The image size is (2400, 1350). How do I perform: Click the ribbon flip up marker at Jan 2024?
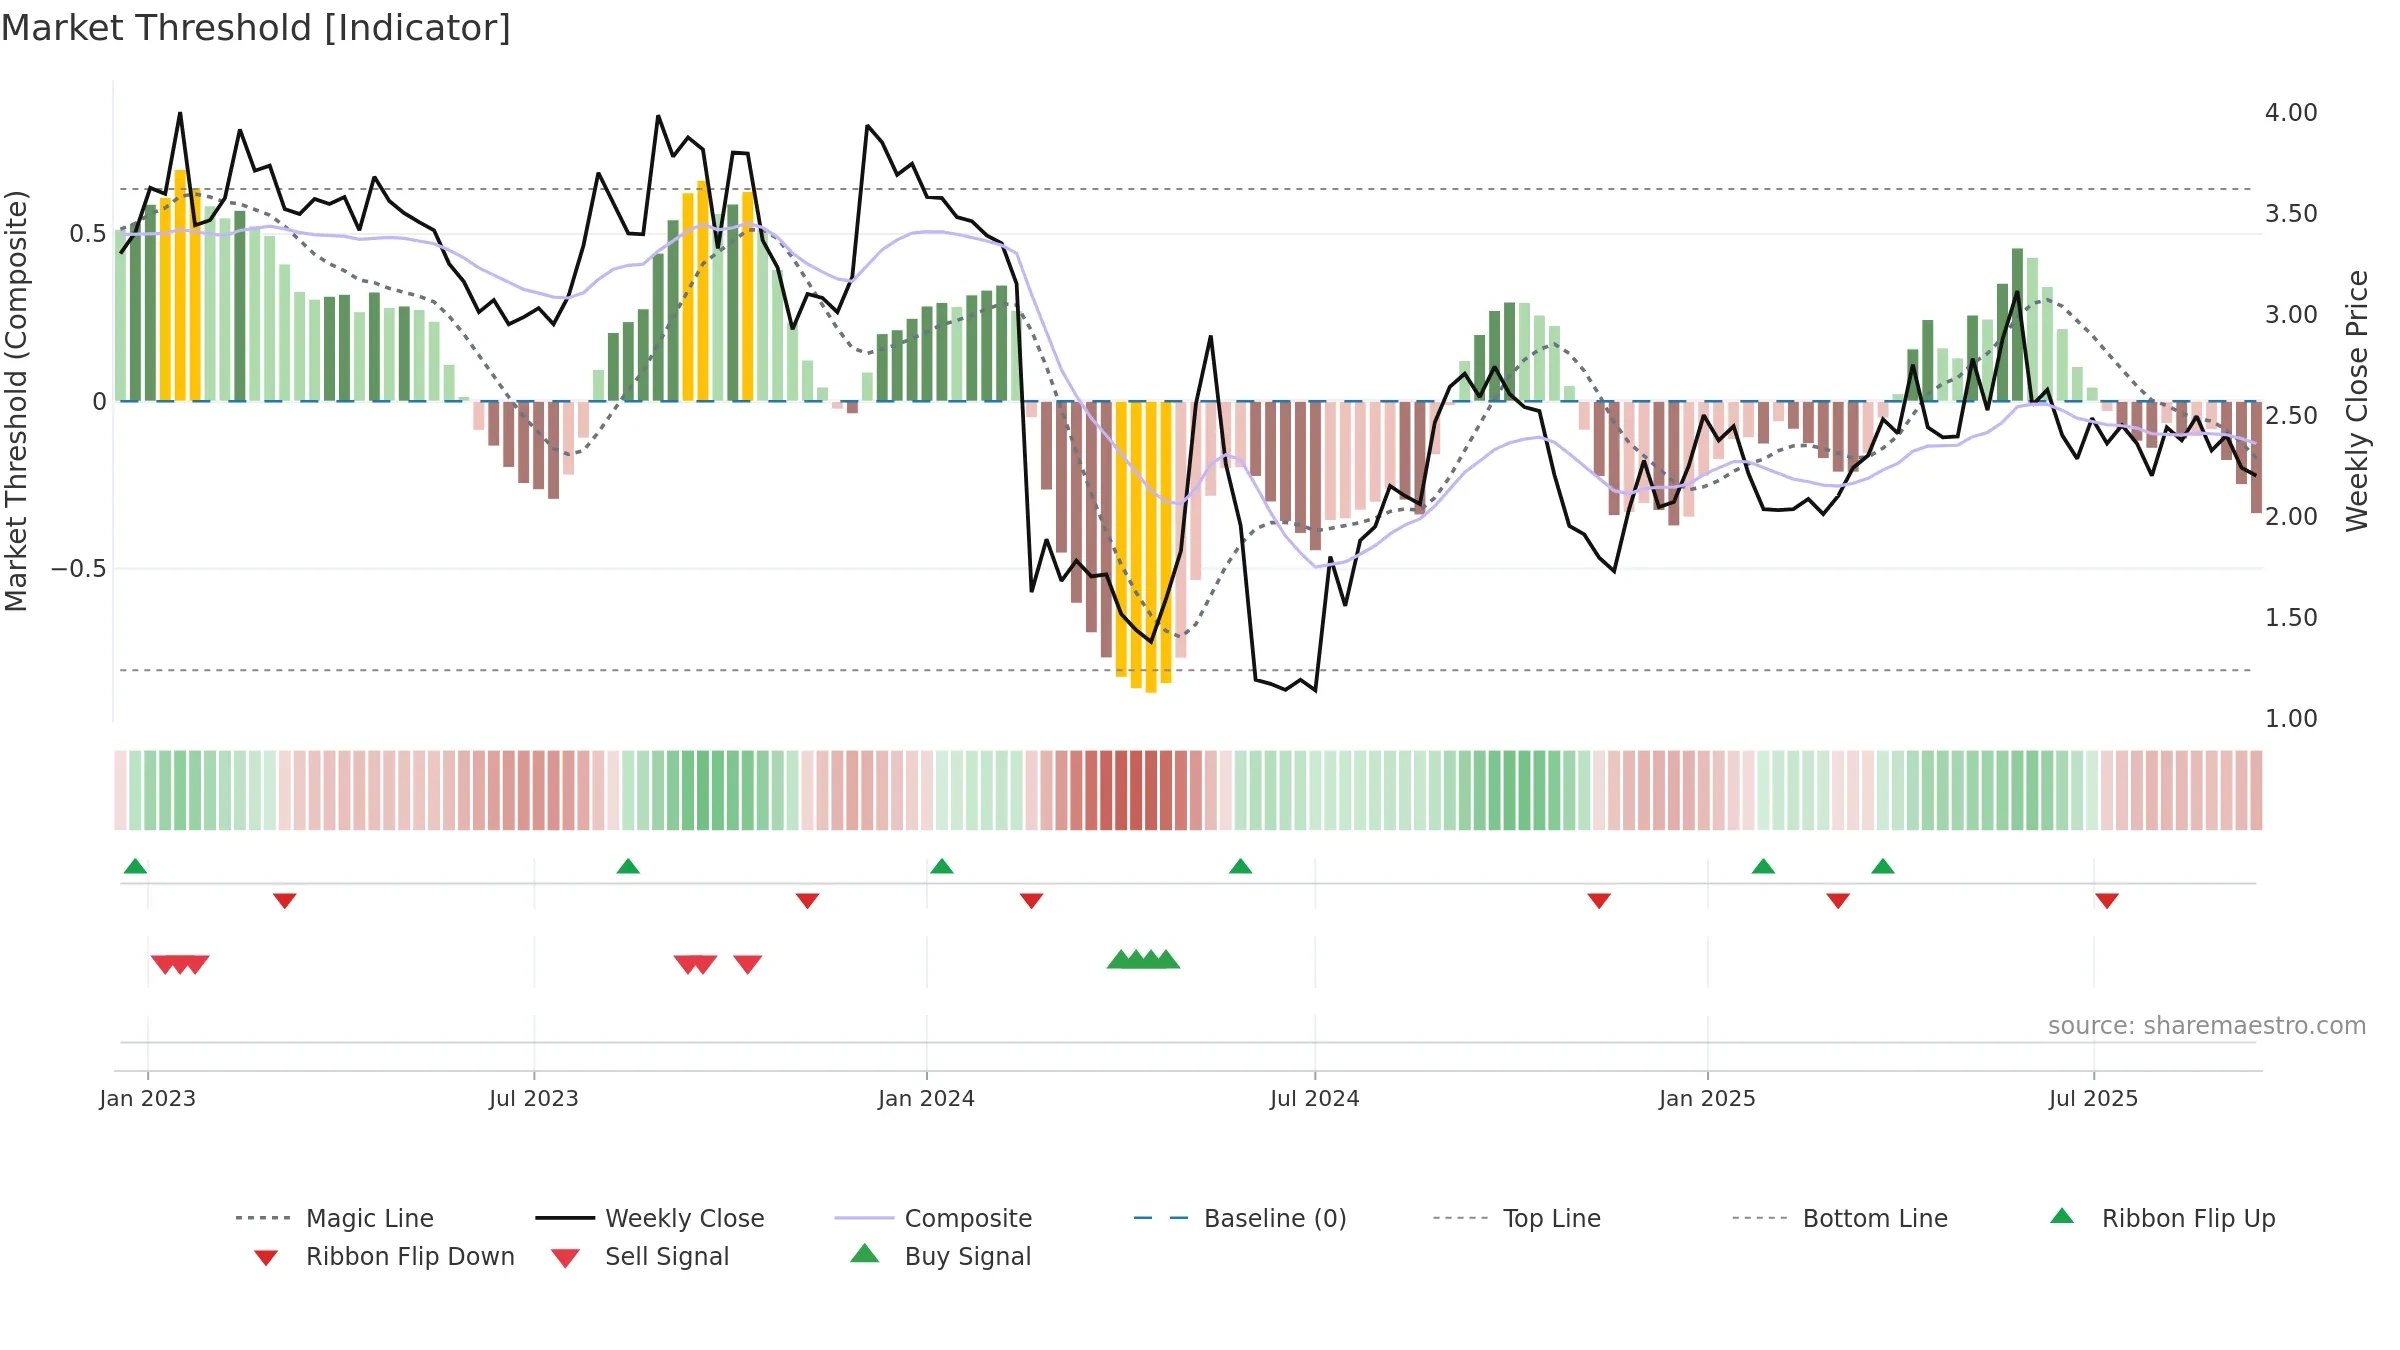tap(942, 866)
